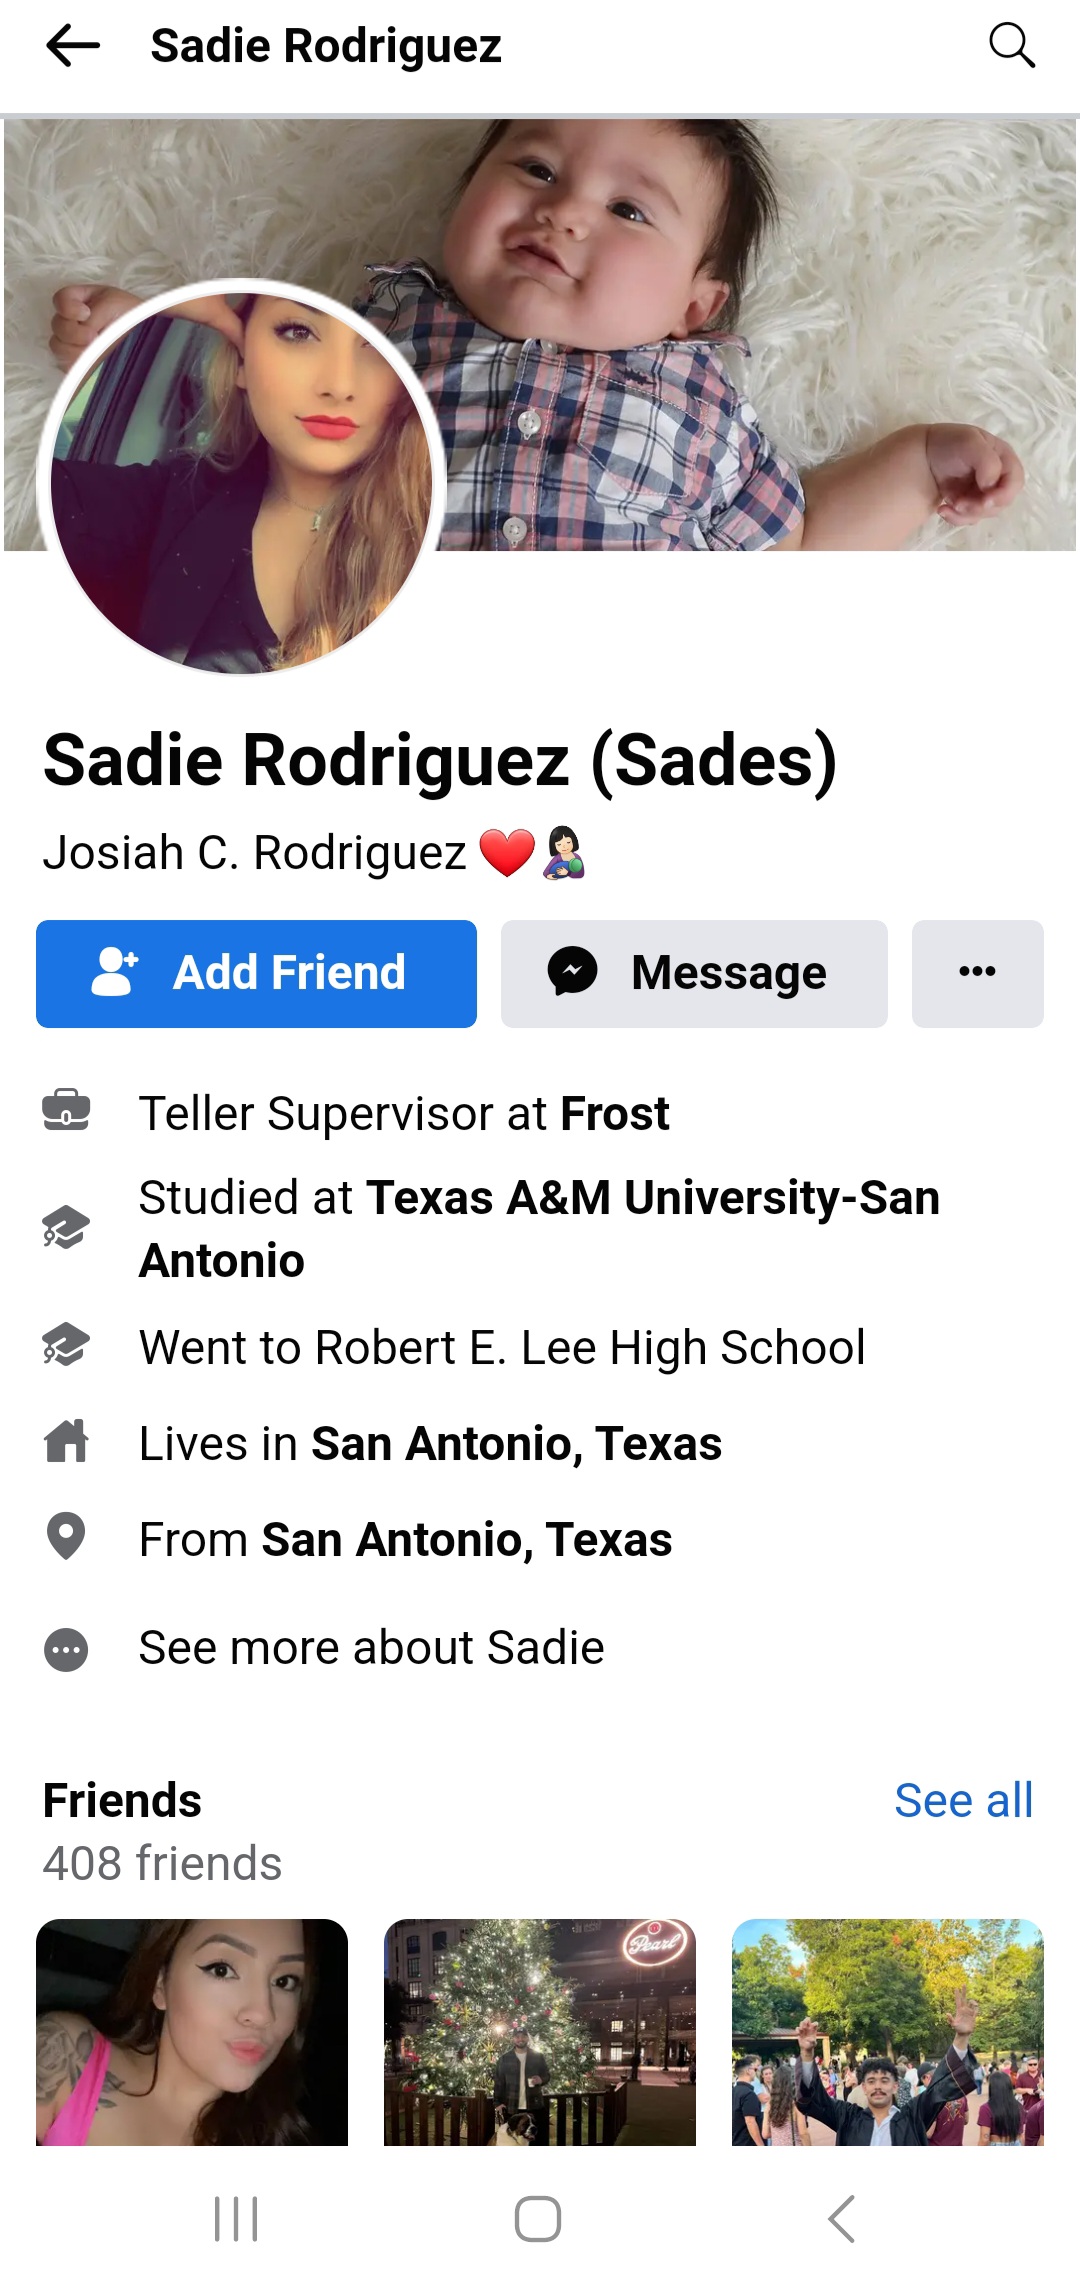Send a message with Message button
The width and height of the screenshot is (1080, 2290).
[694, 973]
